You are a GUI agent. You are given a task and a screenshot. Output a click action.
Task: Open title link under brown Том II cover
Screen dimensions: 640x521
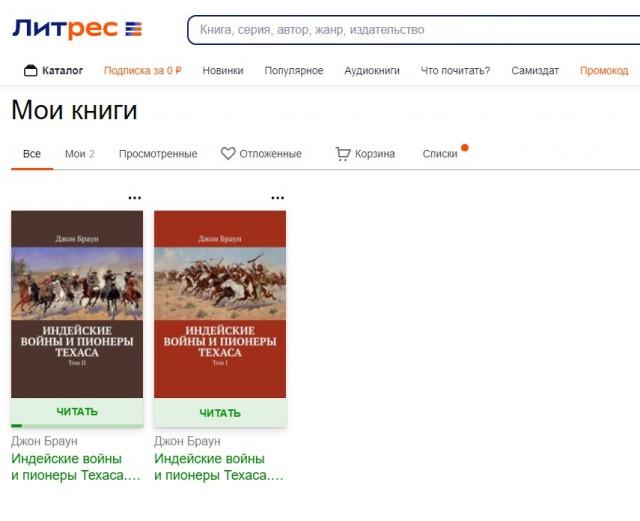click(x=76, y=467)
